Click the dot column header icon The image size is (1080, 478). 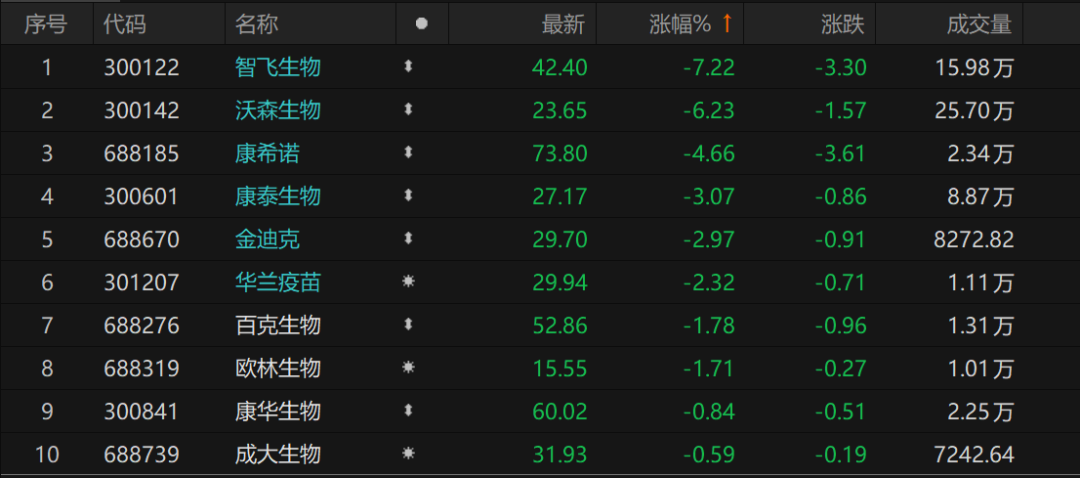(x=422, y=24)
